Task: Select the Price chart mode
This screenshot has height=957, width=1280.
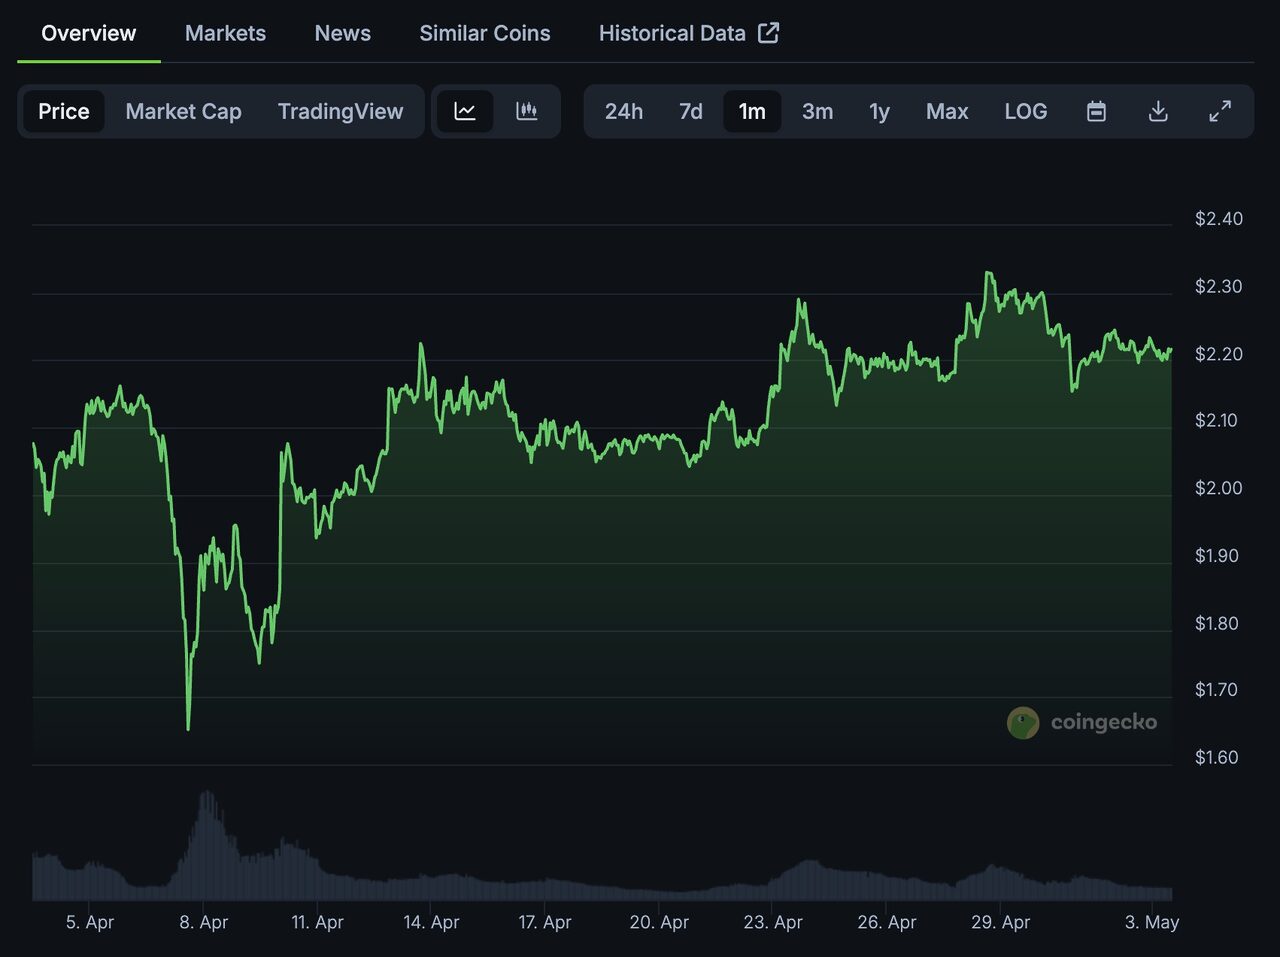Action: click(64, 111)
